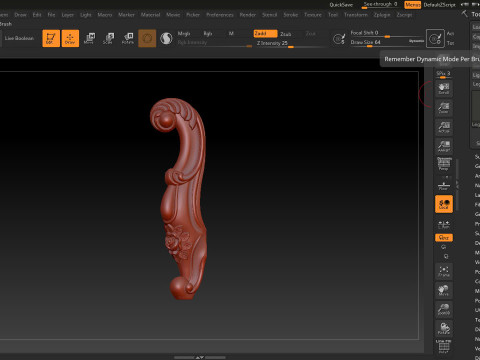Toggle the Zadd mode
This screenshot has width=480, height=360.
(265, 33)
